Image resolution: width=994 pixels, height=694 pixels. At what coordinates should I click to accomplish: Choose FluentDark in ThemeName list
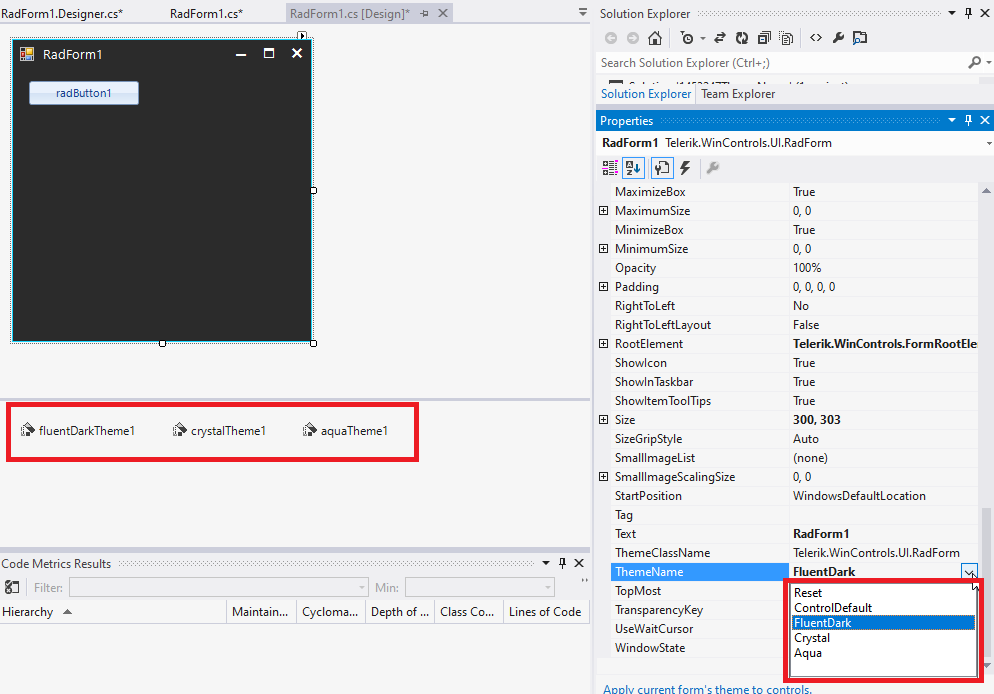tap(883, 623)
